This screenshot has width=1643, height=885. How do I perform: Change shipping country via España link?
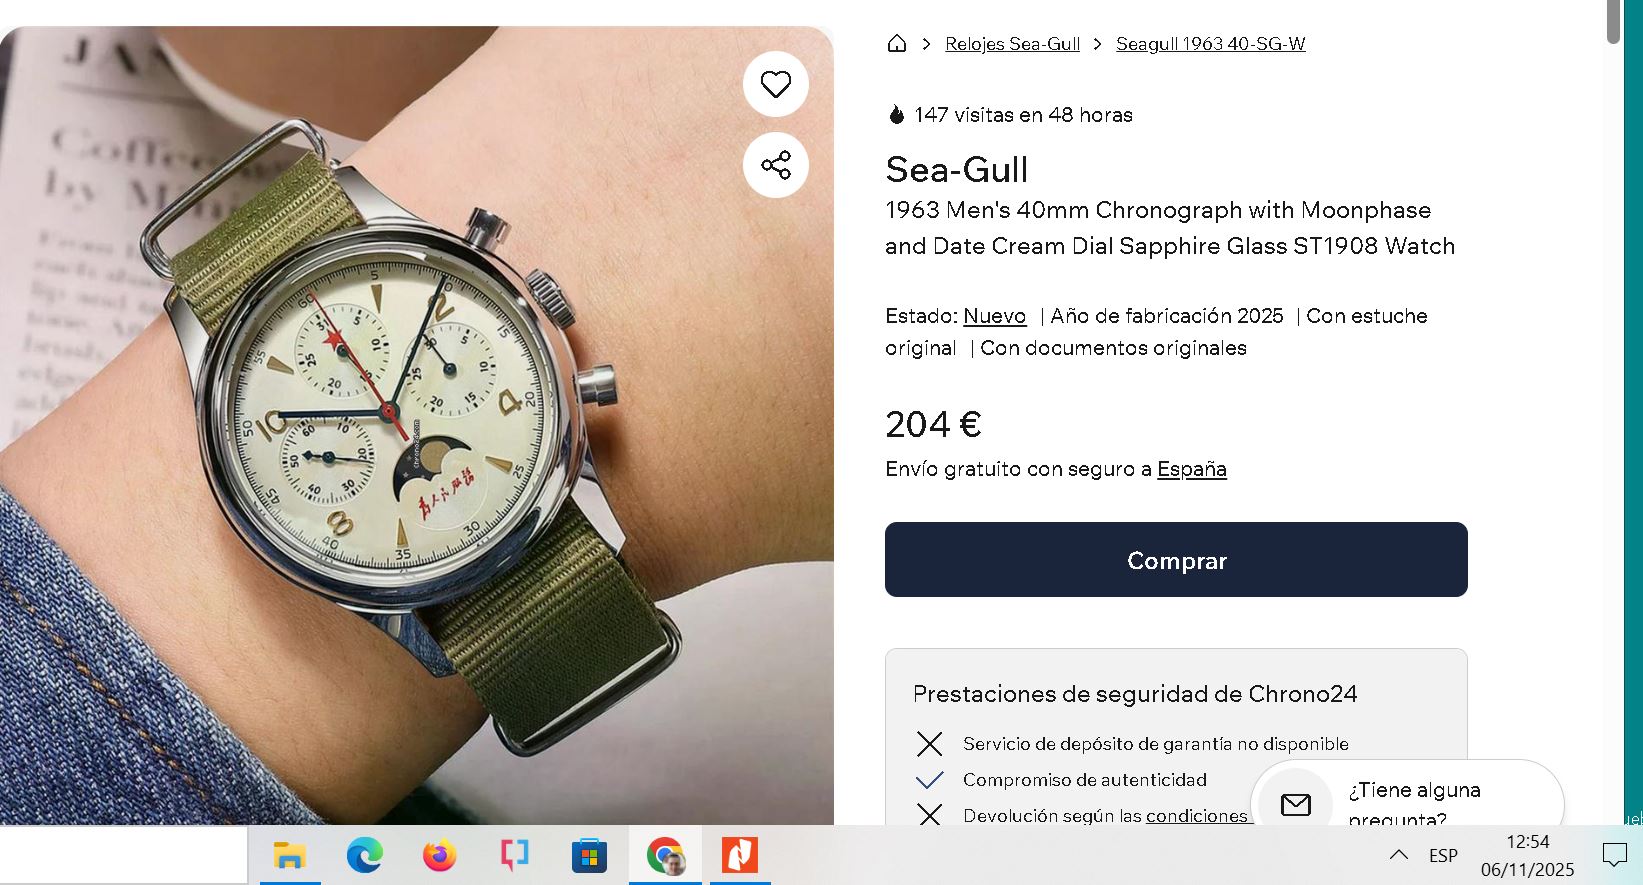1191,469
